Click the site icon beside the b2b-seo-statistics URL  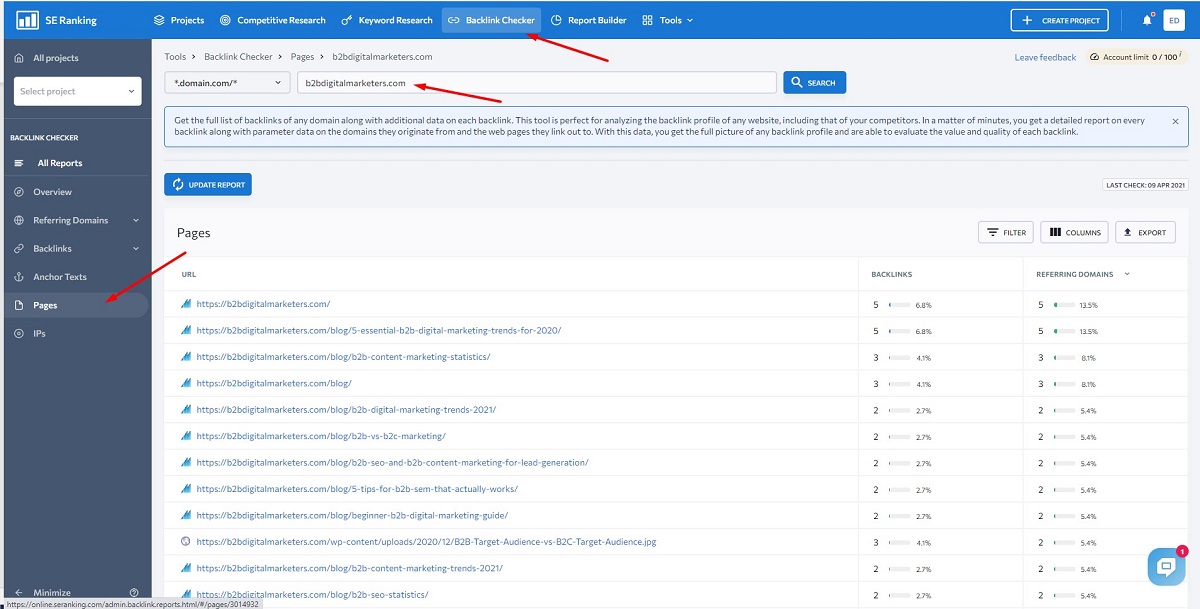tap(185, 595)
